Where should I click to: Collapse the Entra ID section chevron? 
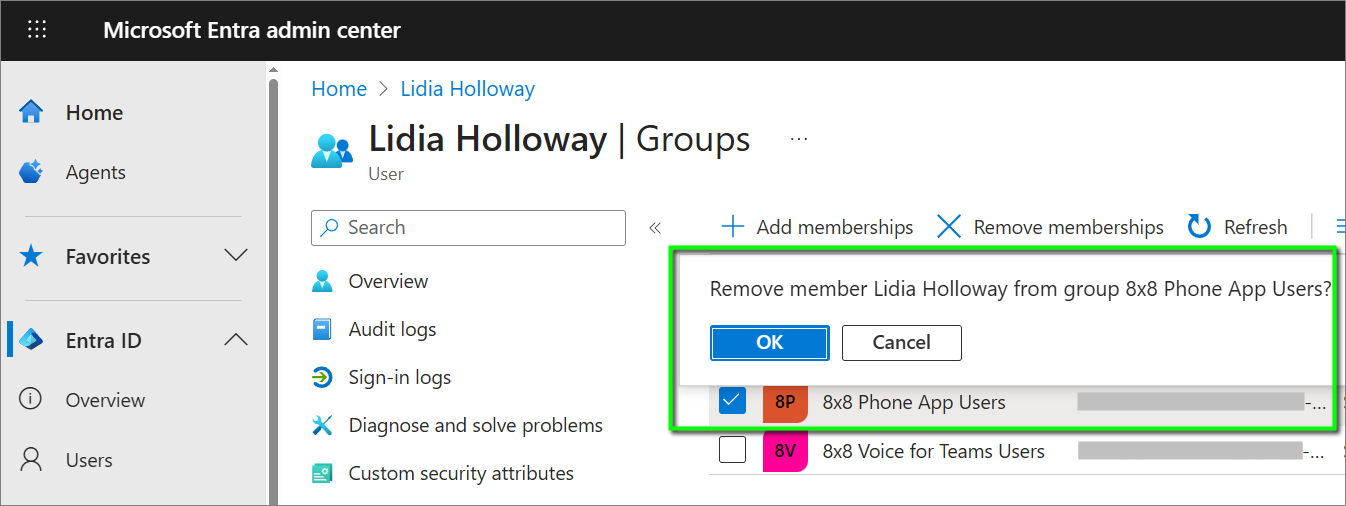point(236,340)
